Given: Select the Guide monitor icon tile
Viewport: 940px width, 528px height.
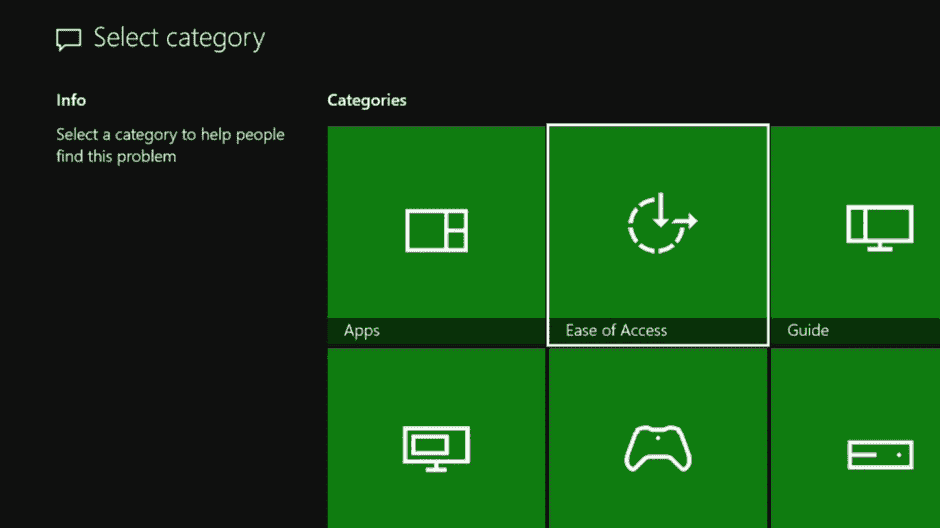Looking at the screenshot, I should tap(879, 228).
